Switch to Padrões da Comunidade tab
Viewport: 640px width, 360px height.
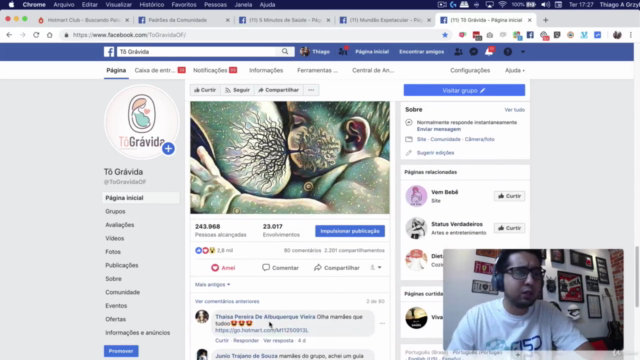[x=184, y=20]
